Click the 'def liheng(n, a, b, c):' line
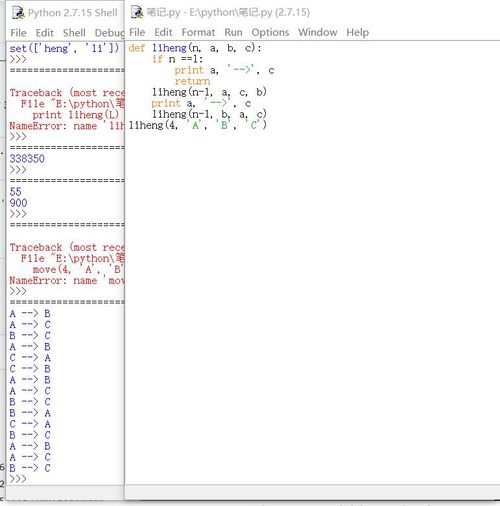The width and height of the screenshot is (500, 506). 195,48
